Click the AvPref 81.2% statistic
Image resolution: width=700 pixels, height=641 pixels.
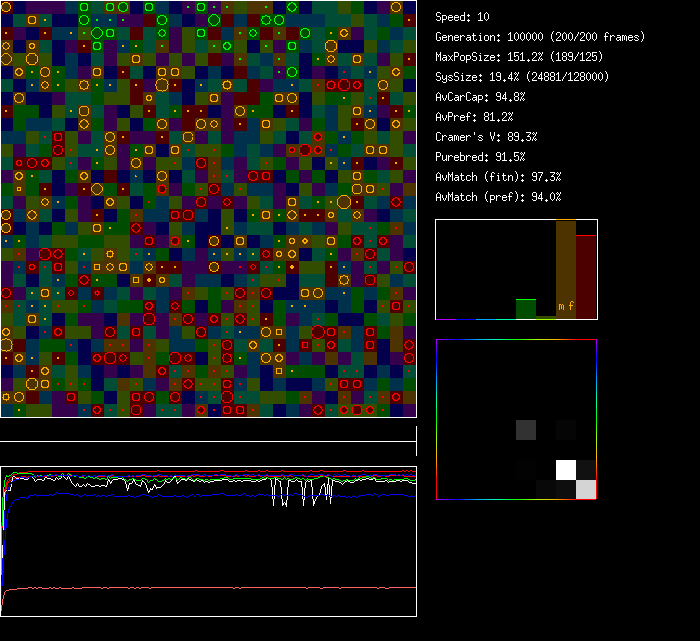[474, 117]
